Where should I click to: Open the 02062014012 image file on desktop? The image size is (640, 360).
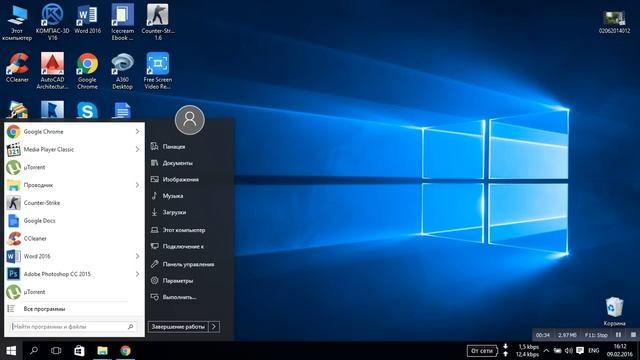point(614,22)
